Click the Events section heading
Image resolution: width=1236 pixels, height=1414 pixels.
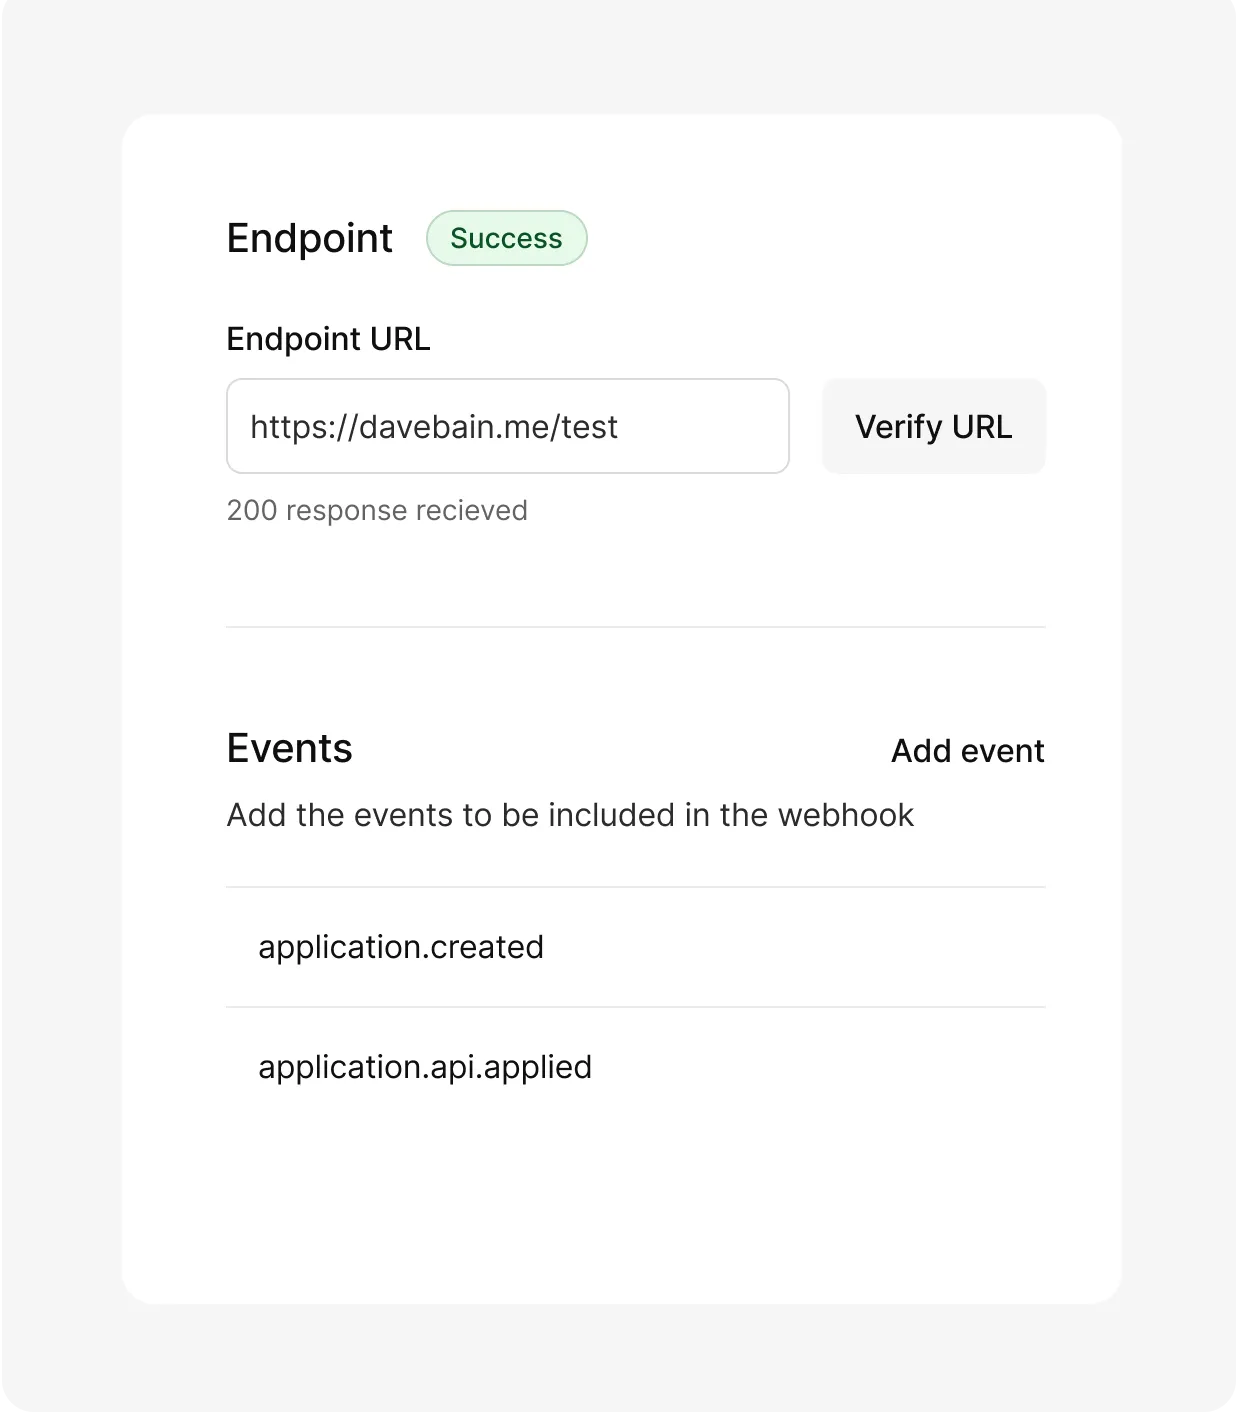[289, 747]
